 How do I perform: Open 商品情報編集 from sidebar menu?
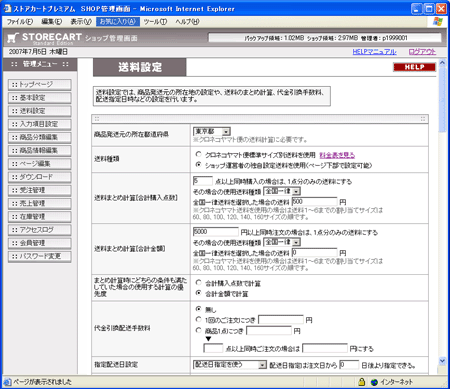coord(40,151)
